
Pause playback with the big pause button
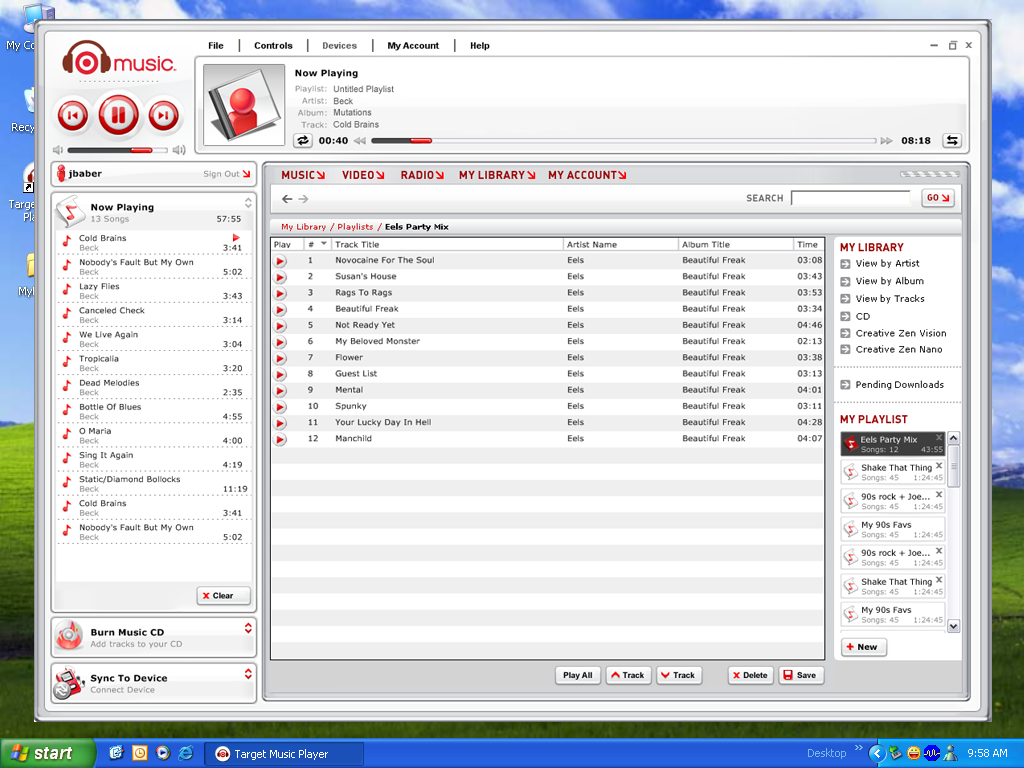click(x=118, y=115)
